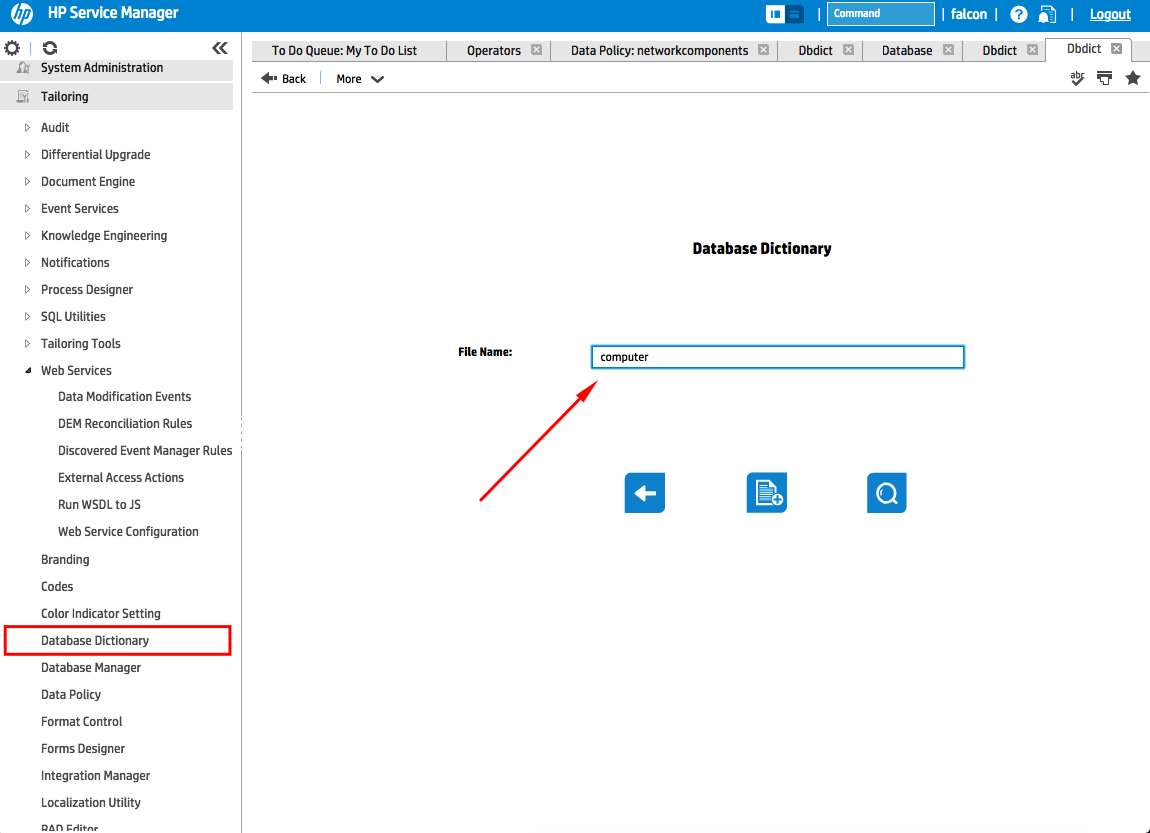Refresh the navigation tree

[48, 46]
